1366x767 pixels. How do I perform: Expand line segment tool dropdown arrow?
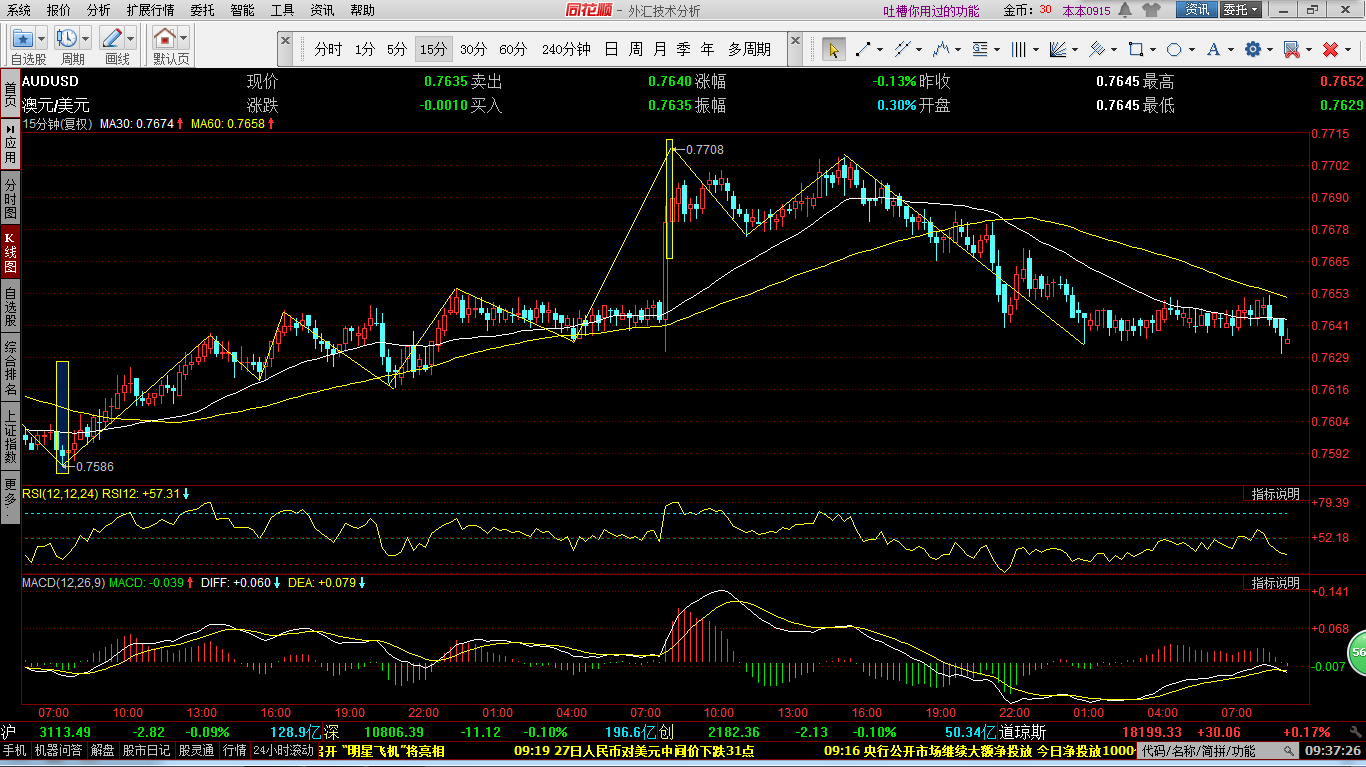point(880,49)
